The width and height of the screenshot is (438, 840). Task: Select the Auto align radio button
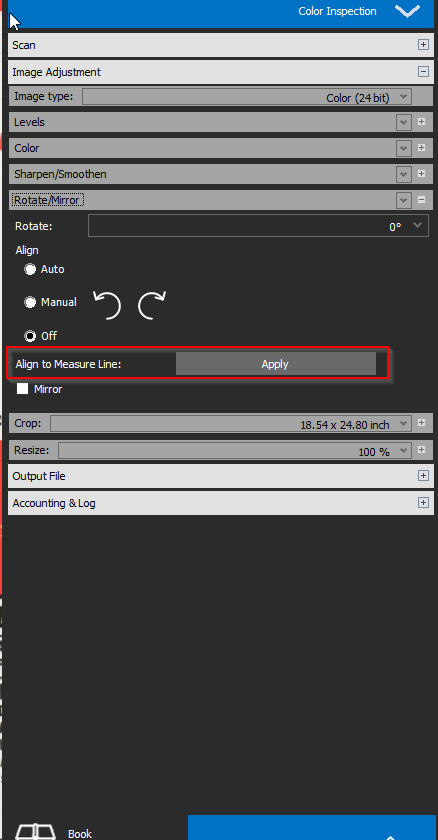30,269
